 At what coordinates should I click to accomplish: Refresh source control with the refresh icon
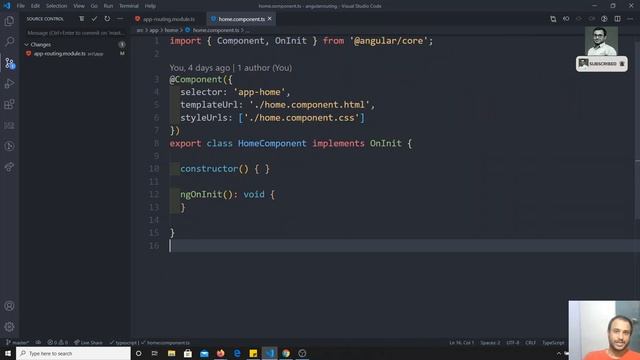(107, 19)
